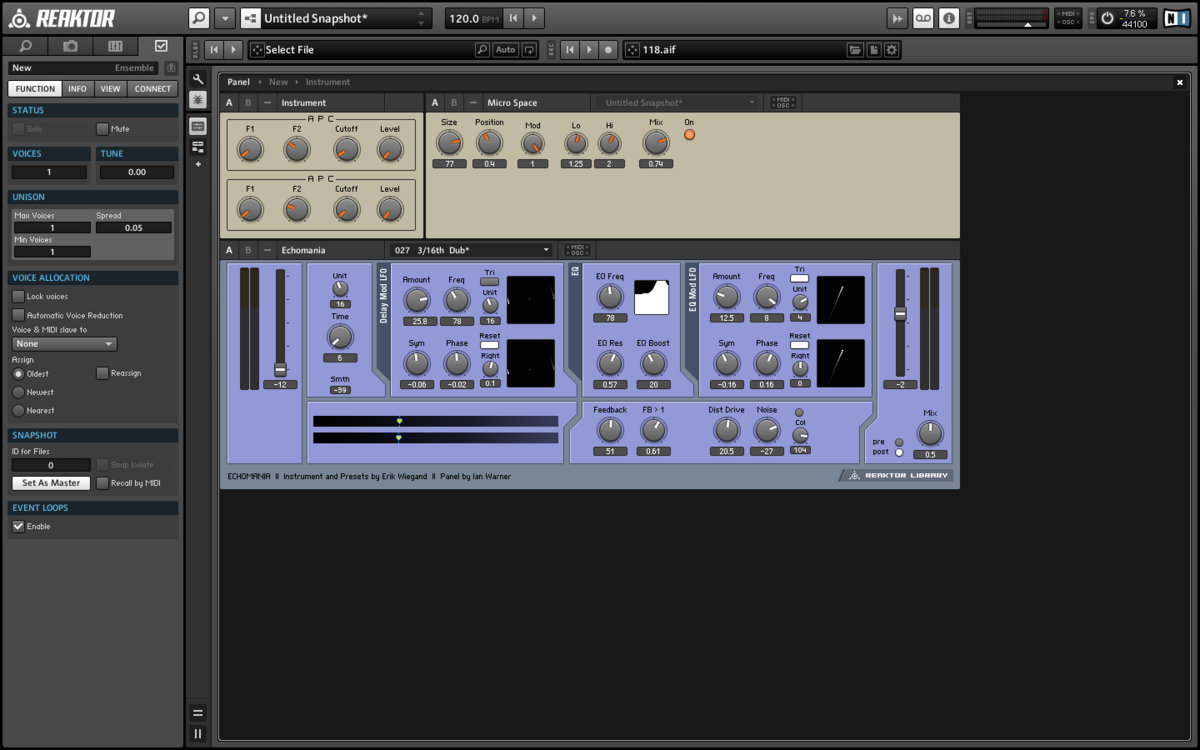Select the Newest assign radio button
Screen dimensions: 1200x750
(x=18, y=392)
